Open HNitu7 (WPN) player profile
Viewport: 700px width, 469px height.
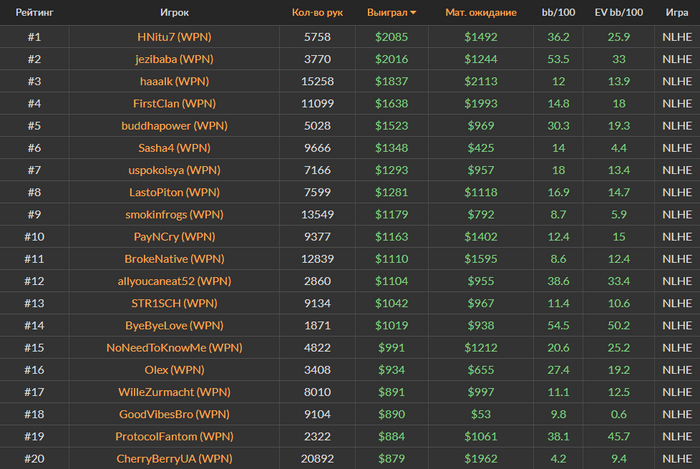[x=174, y=37]
